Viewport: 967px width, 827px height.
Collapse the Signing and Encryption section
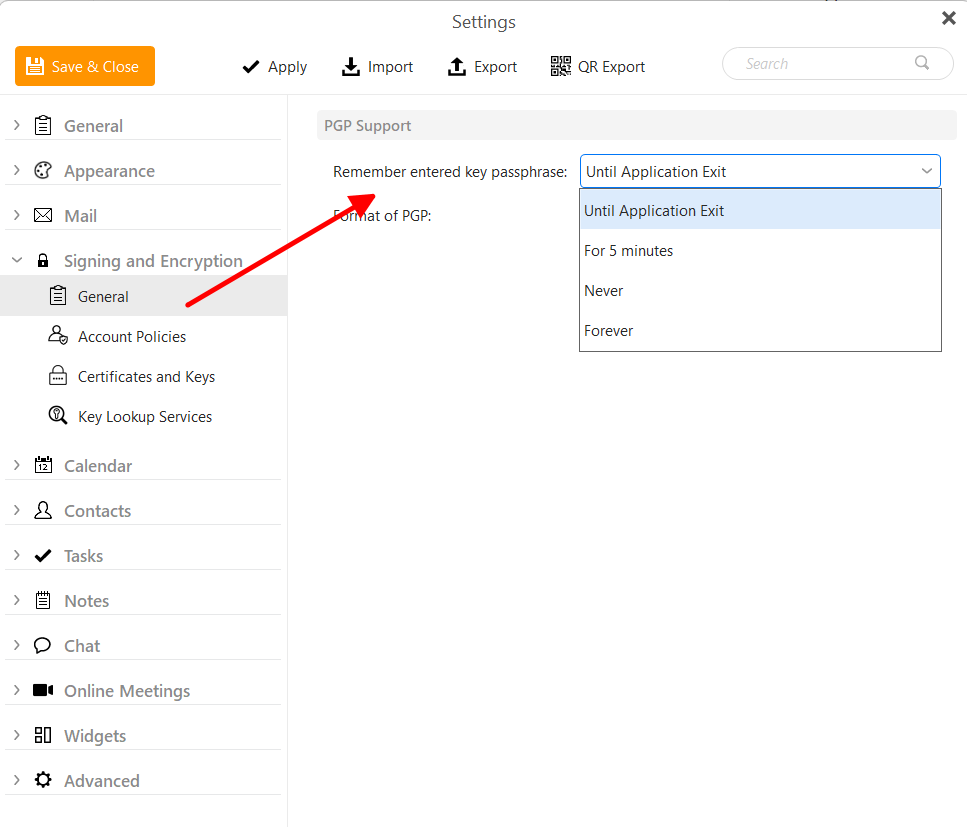17,260
